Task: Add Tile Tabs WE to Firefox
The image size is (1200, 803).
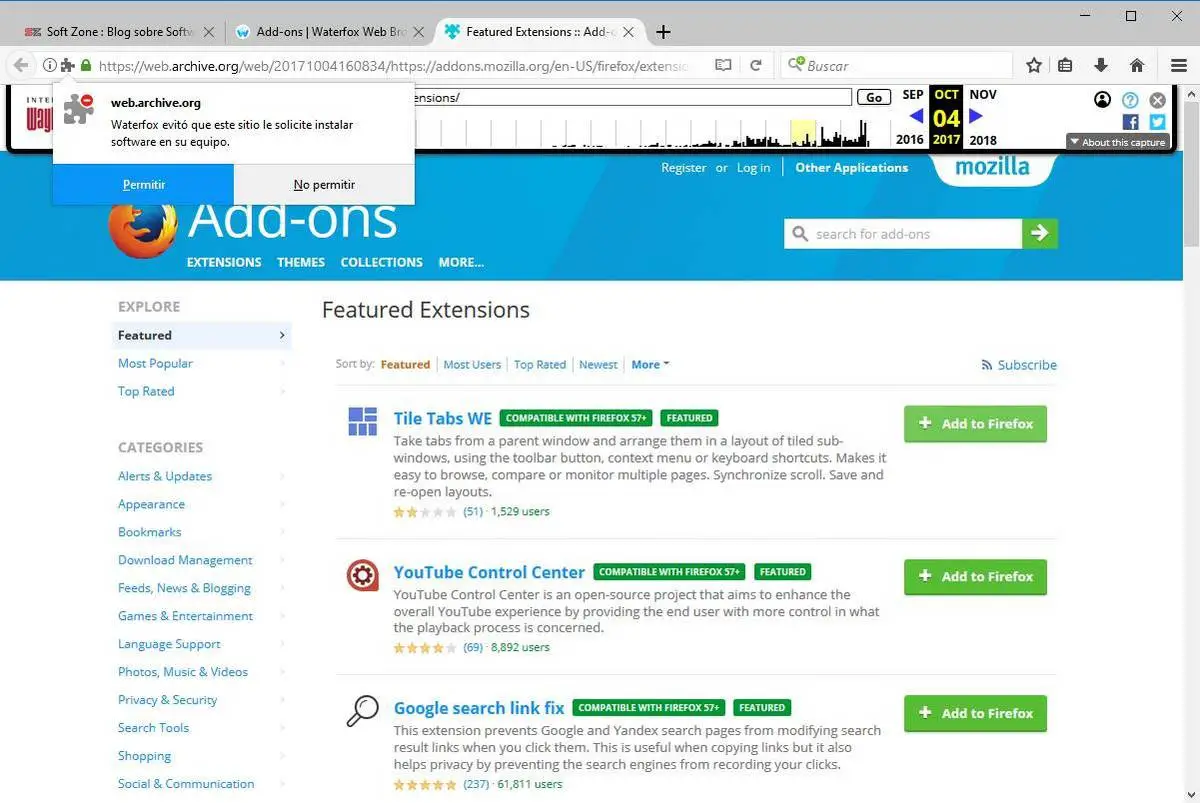Action: 975,424
